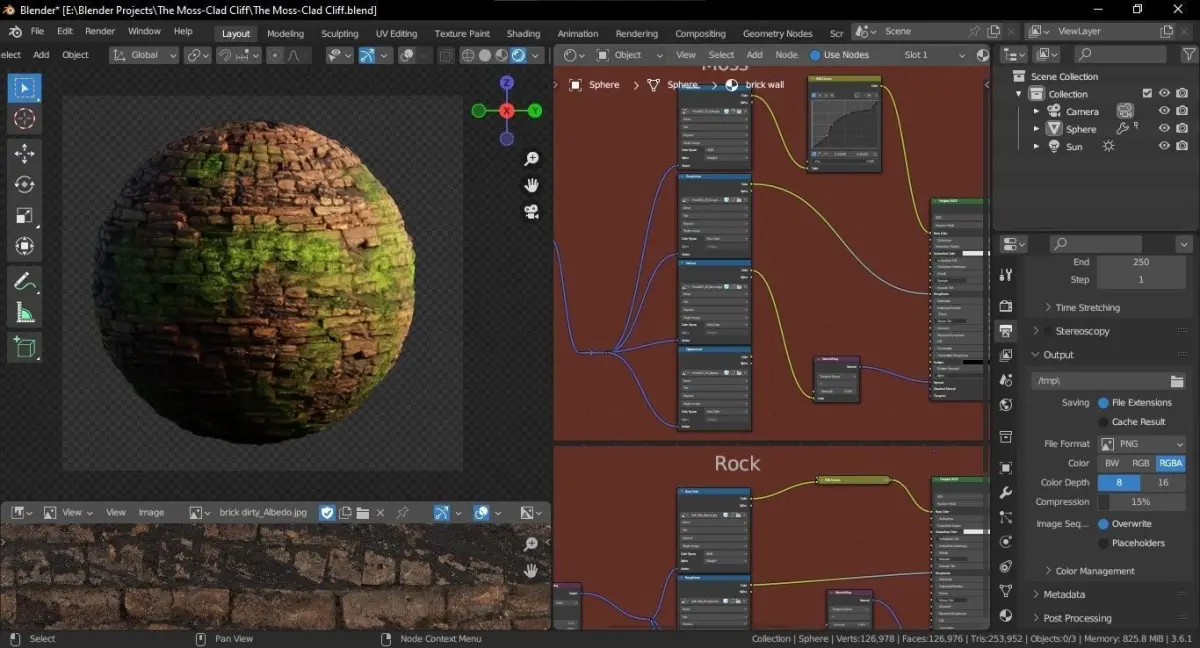This screenshot has width=1200, height=648.
Task: Select the Annotate tool
Action: 25,281
